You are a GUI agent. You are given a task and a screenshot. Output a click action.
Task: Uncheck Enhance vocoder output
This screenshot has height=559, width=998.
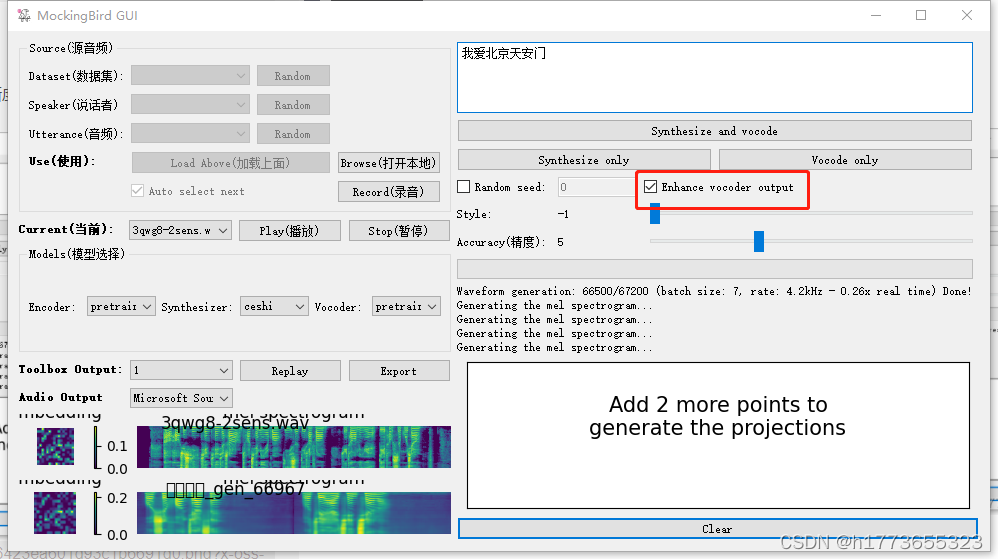click(650, 187)
